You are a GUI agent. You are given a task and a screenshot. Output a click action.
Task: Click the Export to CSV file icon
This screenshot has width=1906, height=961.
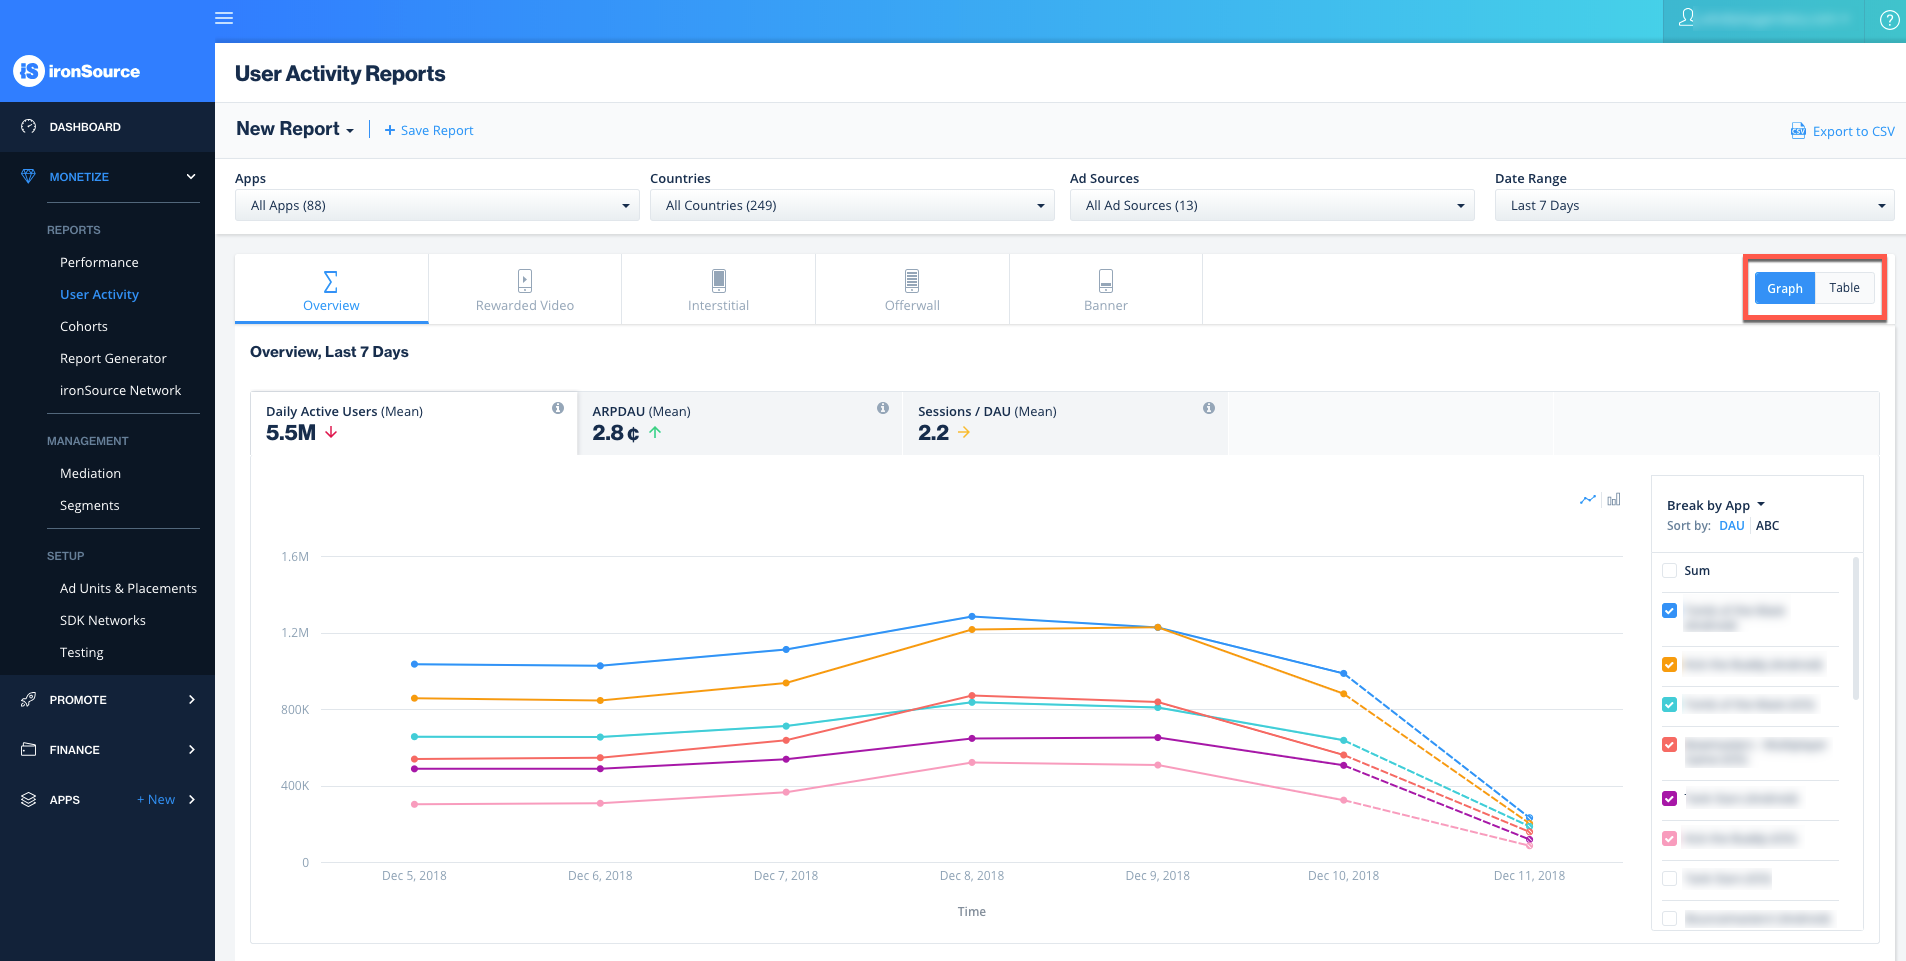click(x=1798, y=131)
